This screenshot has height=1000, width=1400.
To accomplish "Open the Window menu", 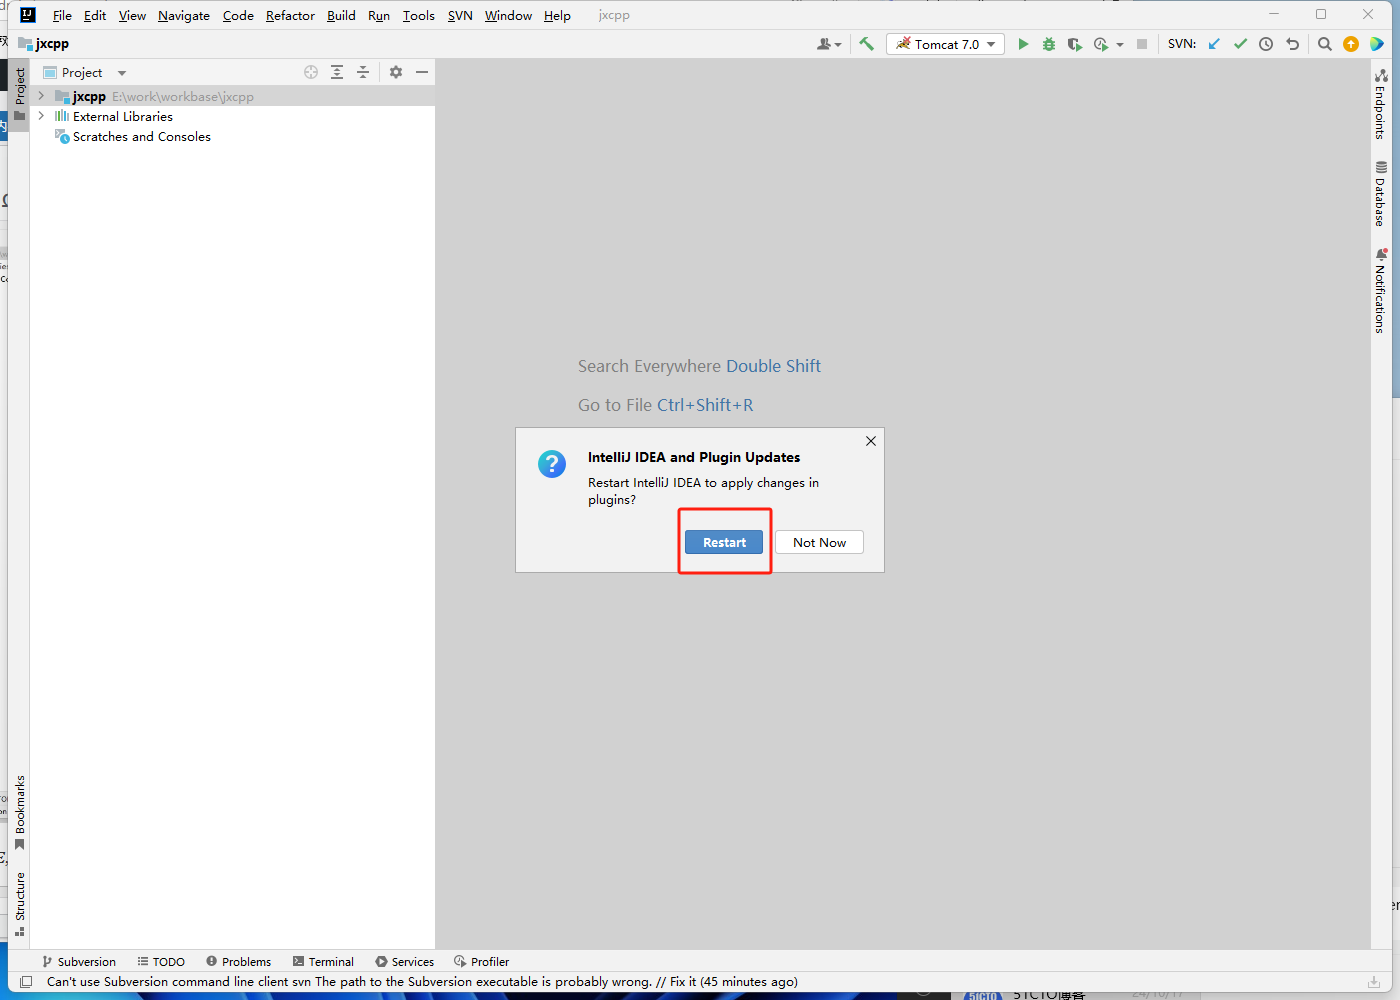I will 508,15.
